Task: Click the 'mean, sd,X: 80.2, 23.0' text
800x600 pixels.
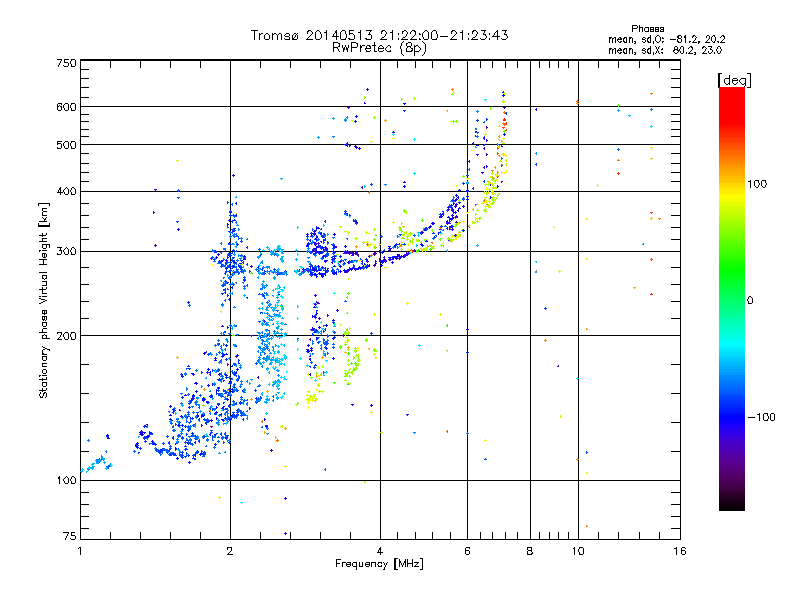Action: [x=665, y=50]
